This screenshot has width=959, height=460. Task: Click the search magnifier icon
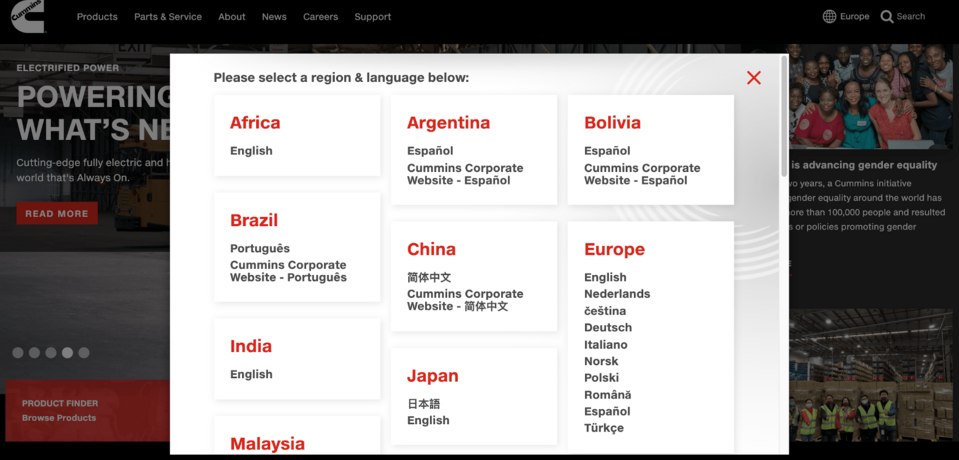pyautogui.click(x=887, y=17)
